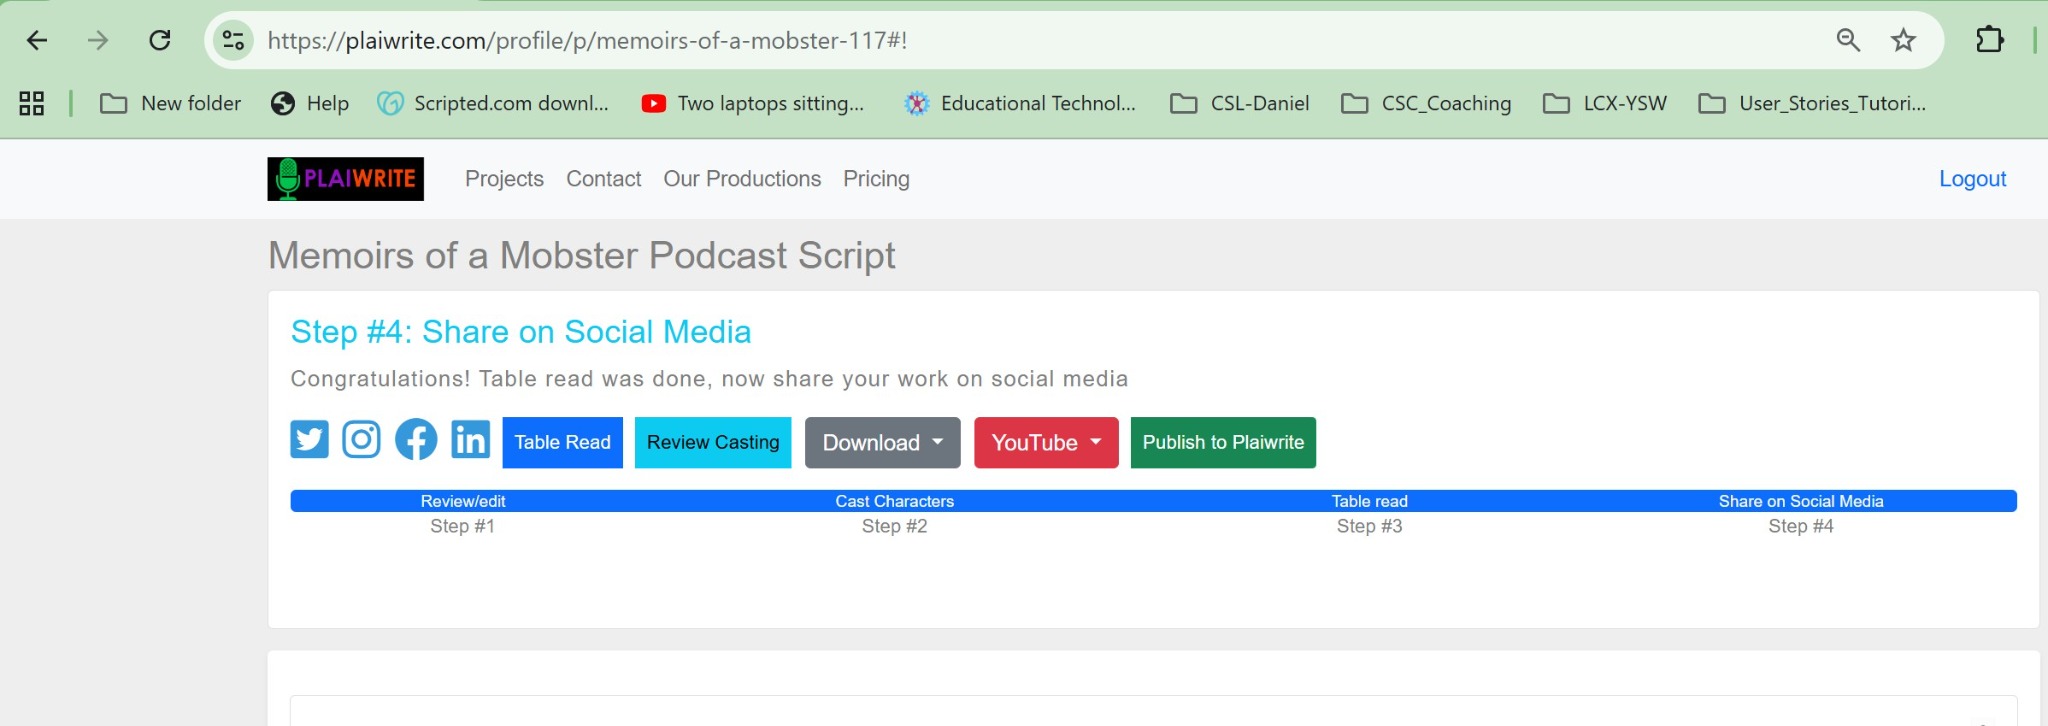Expand the Download dropdown
Image resolution: width=2048 pixels, height=726 pixels.
point(882,442)
